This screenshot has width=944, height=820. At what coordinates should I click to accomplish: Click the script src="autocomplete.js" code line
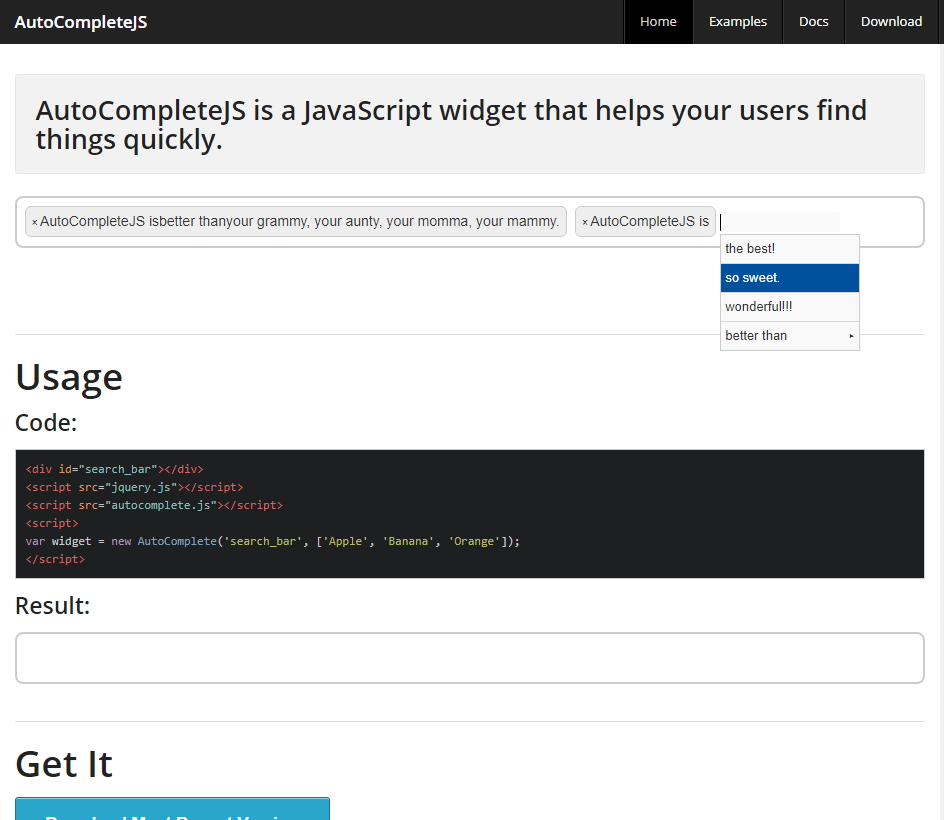point(154,505)
